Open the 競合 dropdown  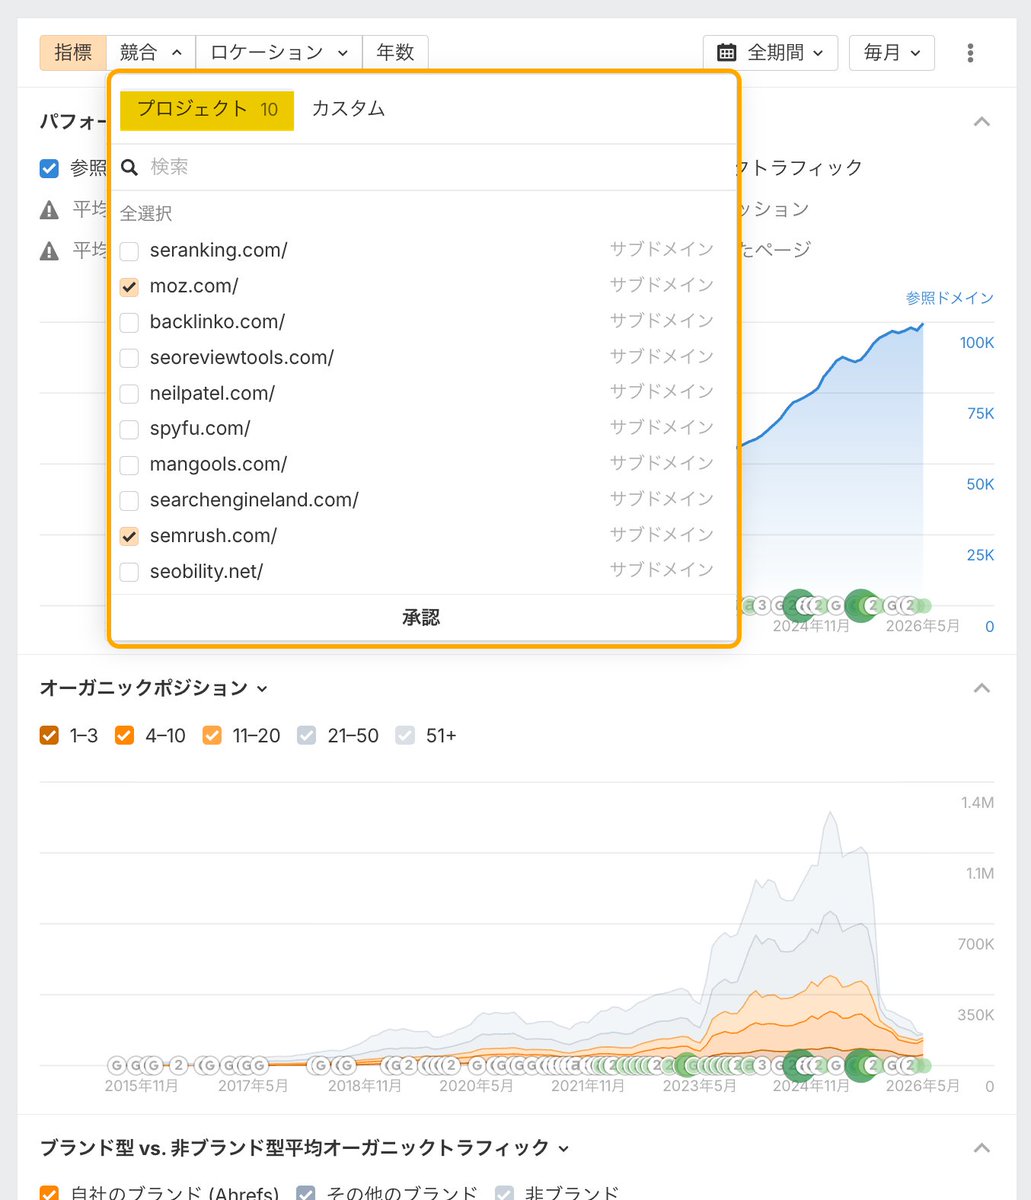coord(151,53)
